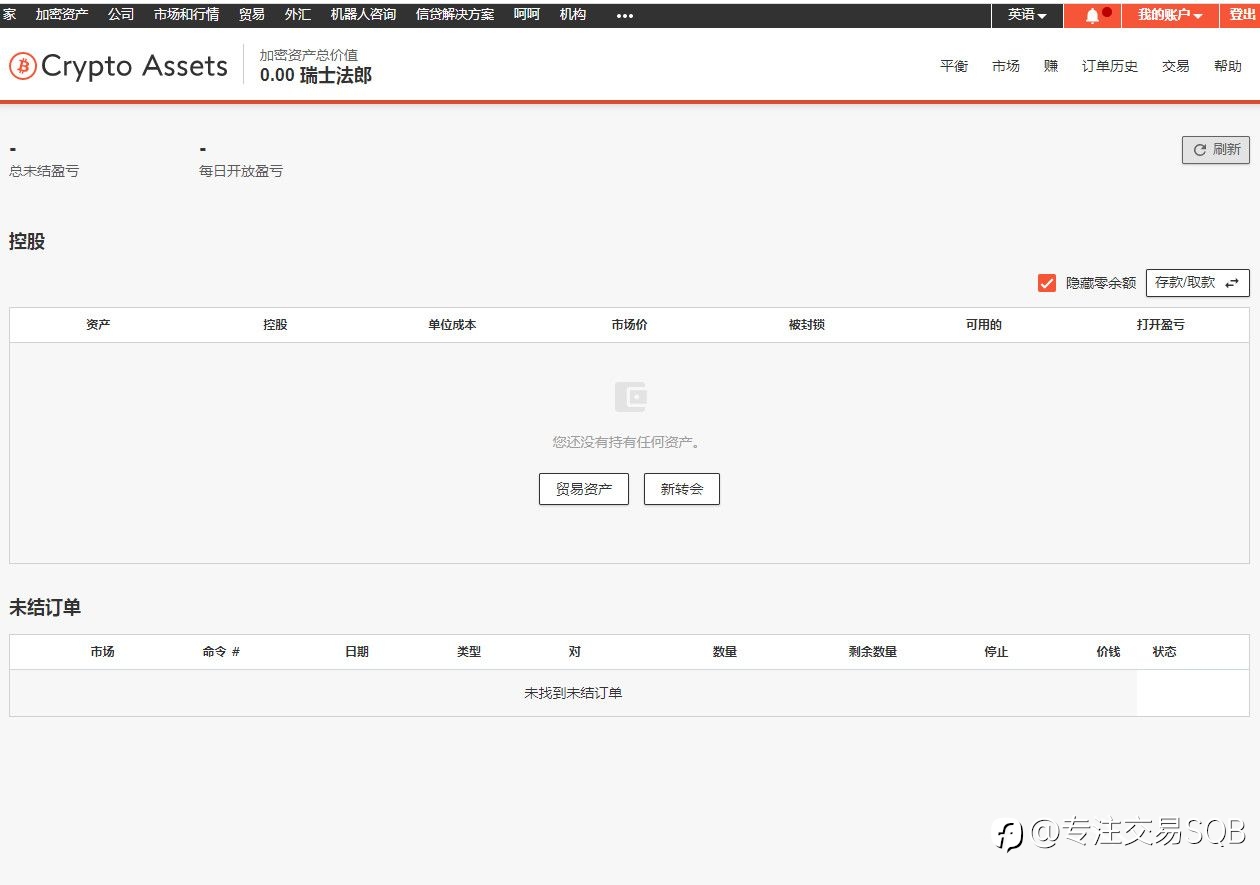Switch to the 帮助 tab
The height and width of the screenshot is (885, 1260).
click(x=1228, y=66)
